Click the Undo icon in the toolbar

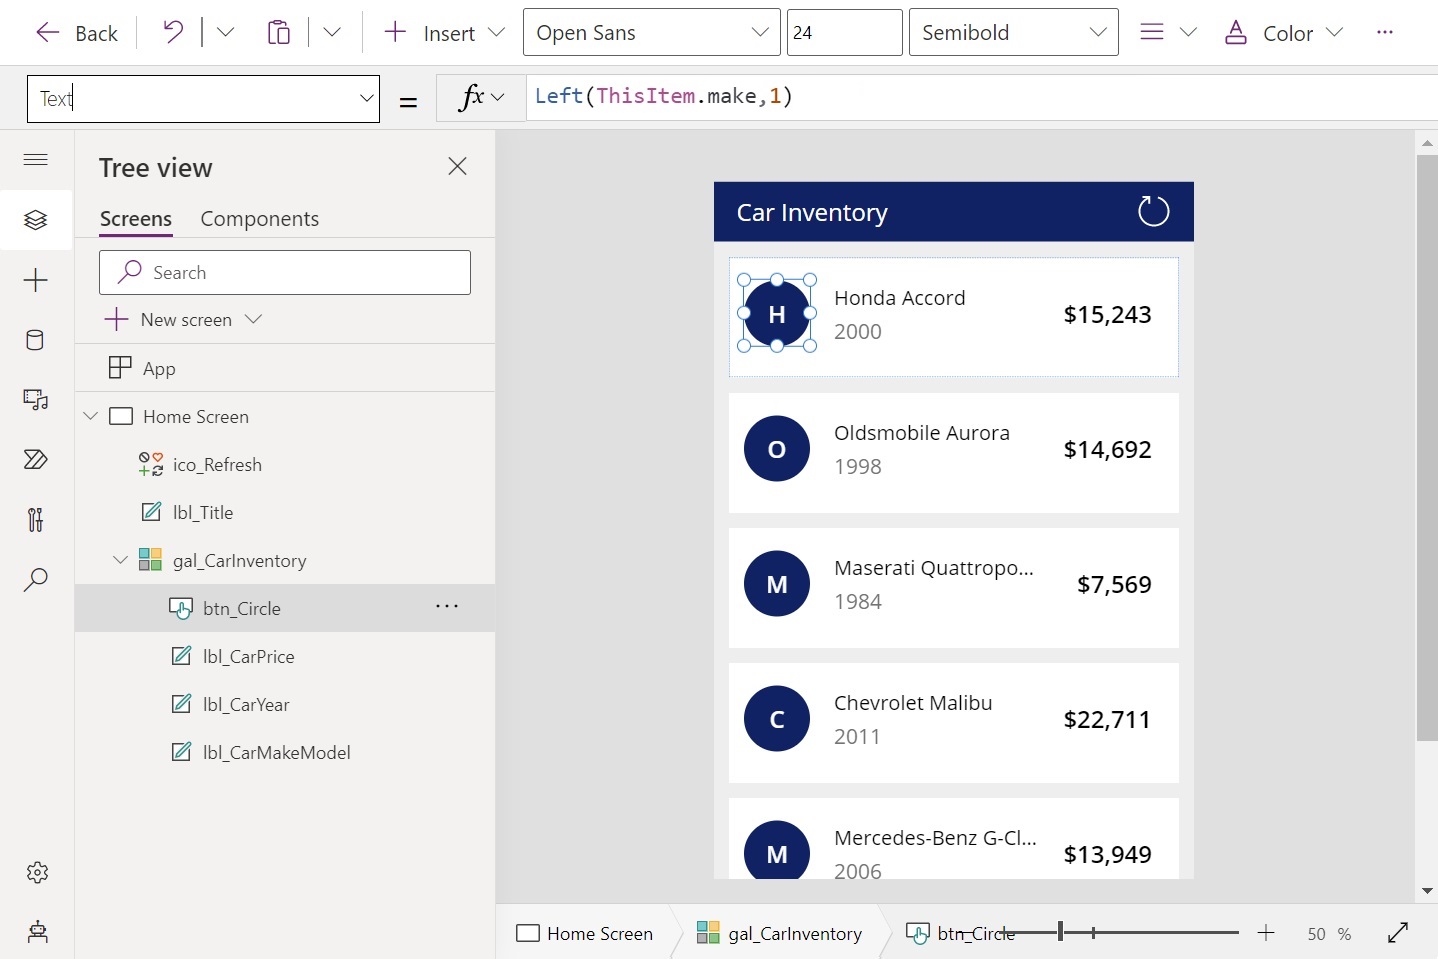[x=173, y=33]
